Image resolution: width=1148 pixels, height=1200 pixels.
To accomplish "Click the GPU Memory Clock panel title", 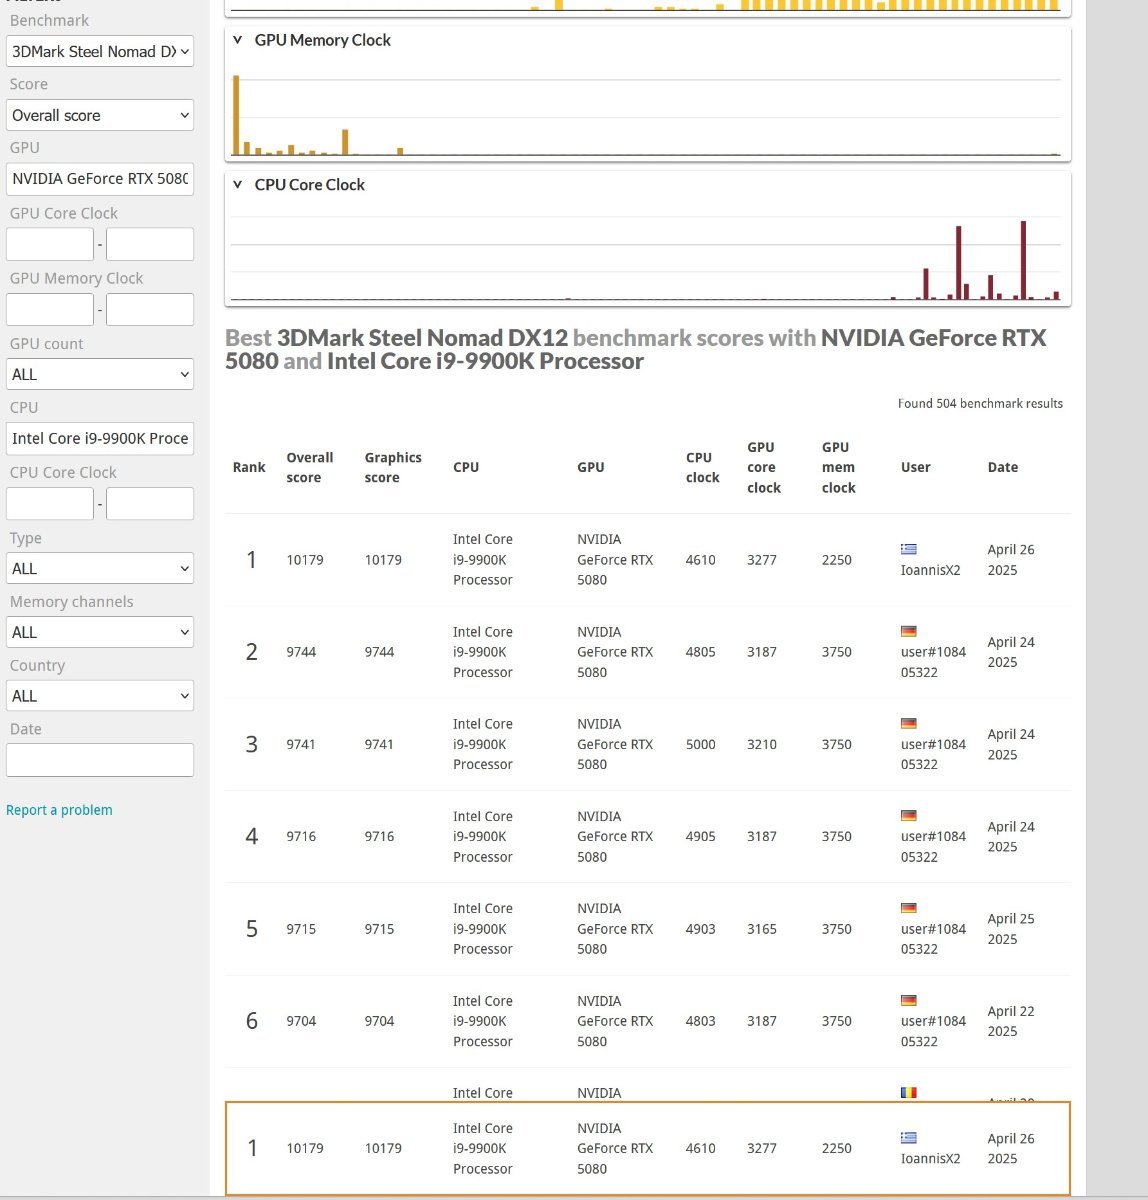I will coord(322,40).
